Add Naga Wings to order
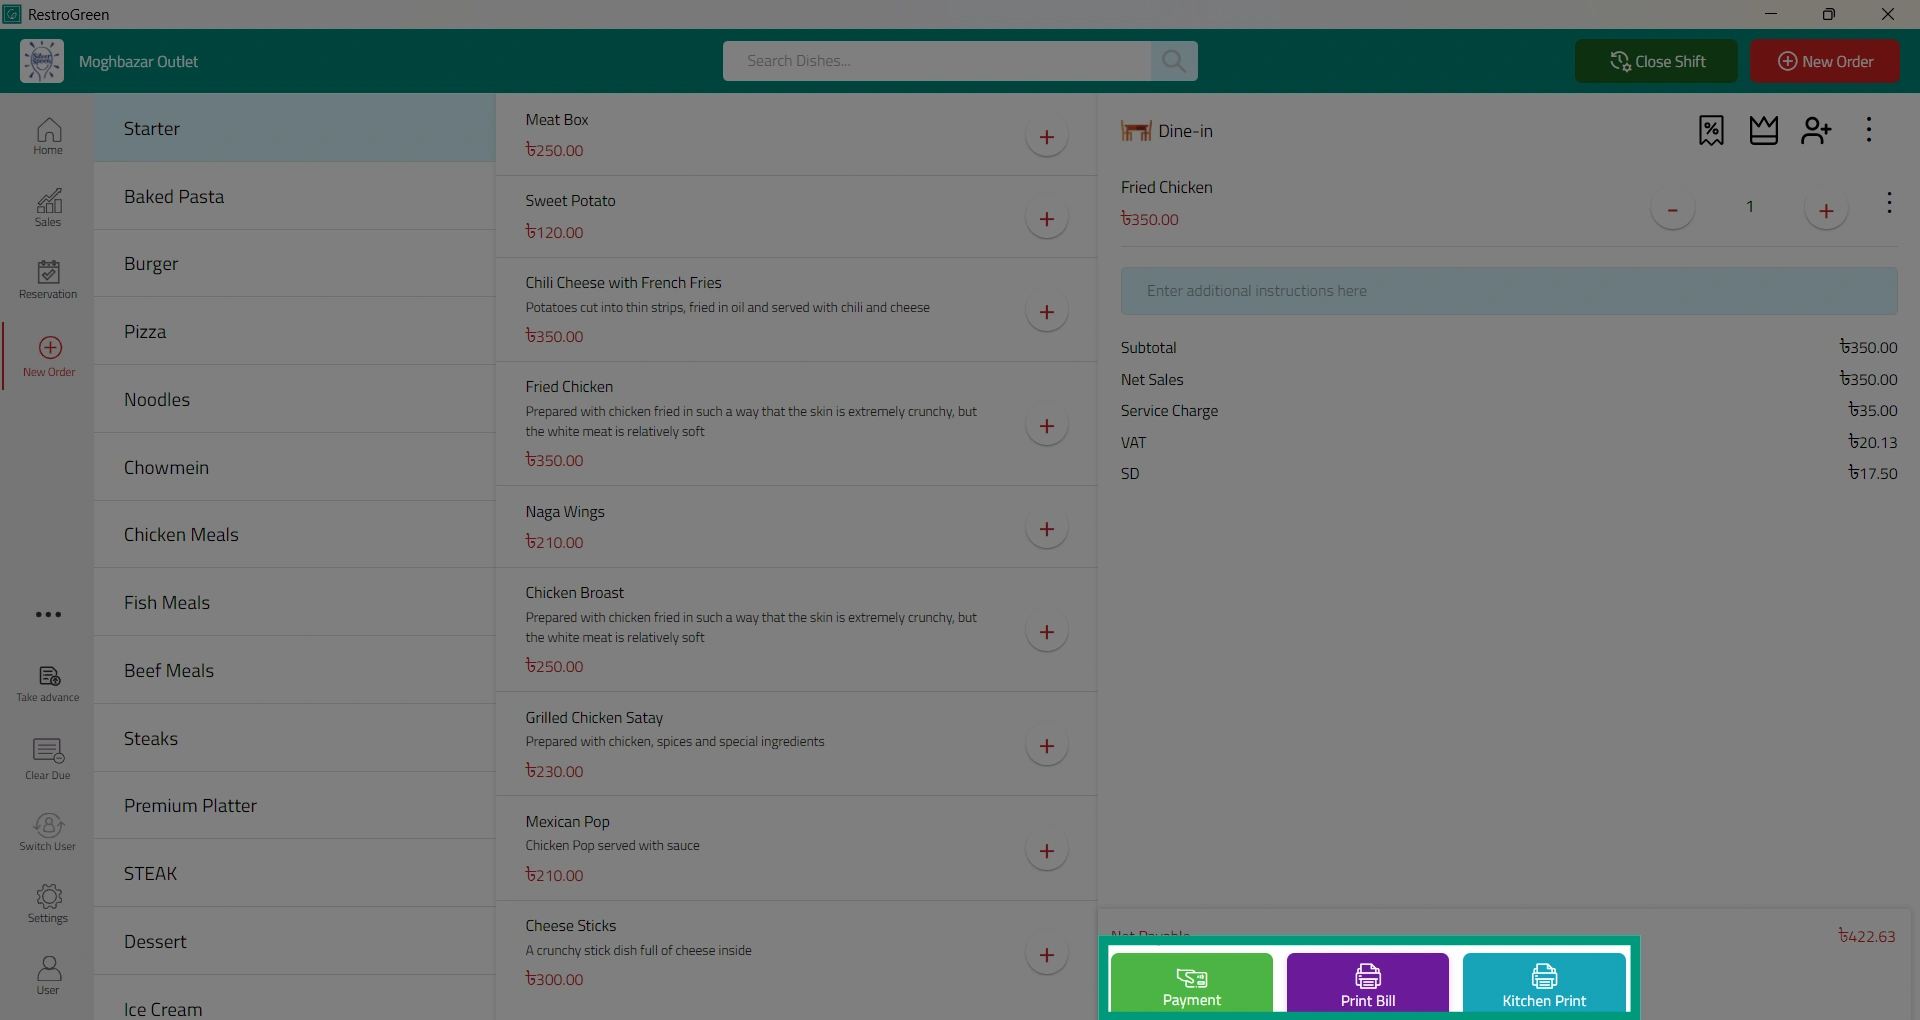Image resolution: width=1920 pixels, height=1020 pixels. pyautogui.click(x=1047, y=529)
